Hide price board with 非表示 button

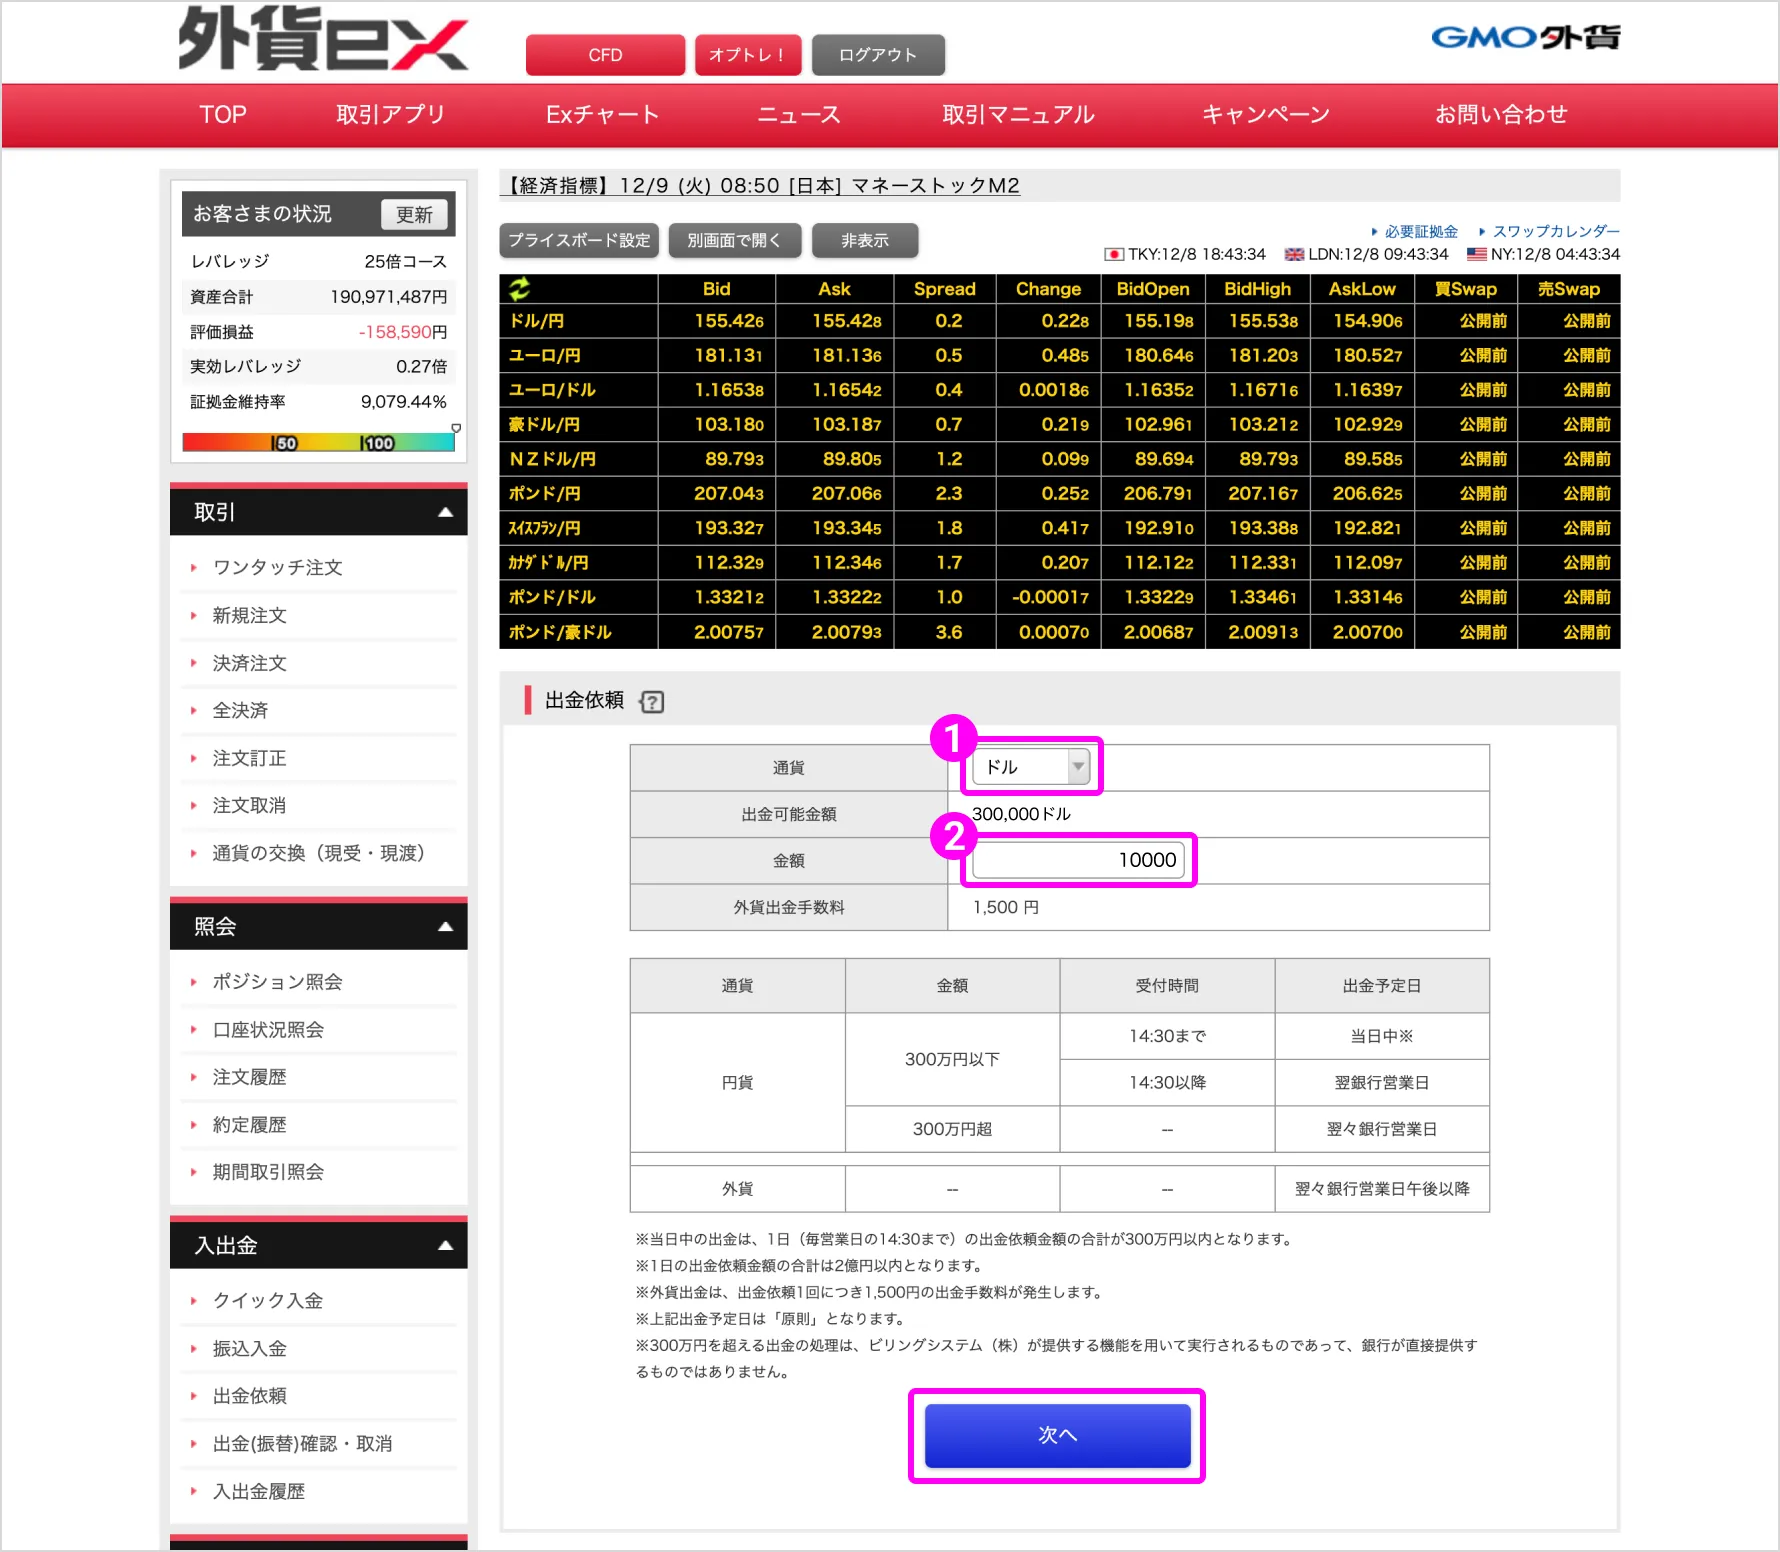pyautogui.click(x=864, y=241)
